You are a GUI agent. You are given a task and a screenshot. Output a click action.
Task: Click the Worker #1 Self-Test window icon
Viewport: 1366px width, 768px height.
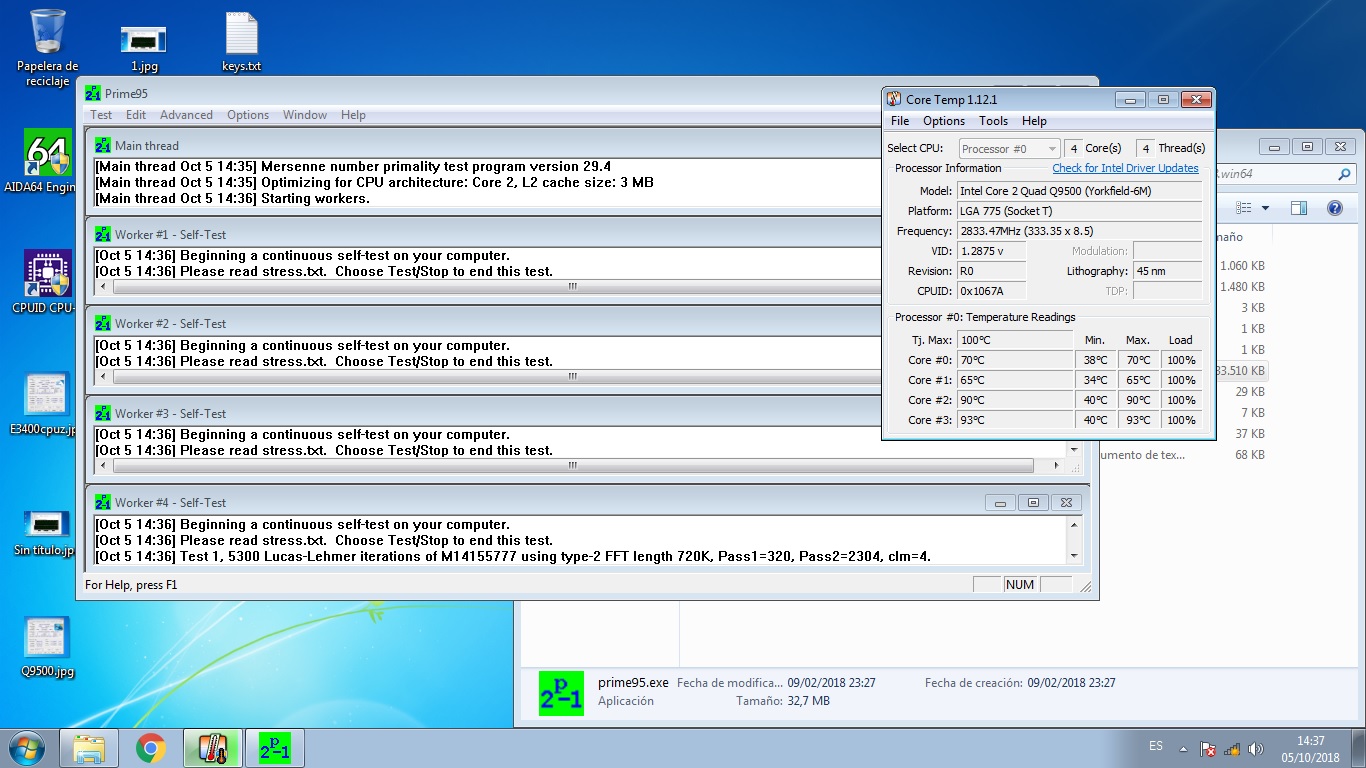(x=103, y=234)
